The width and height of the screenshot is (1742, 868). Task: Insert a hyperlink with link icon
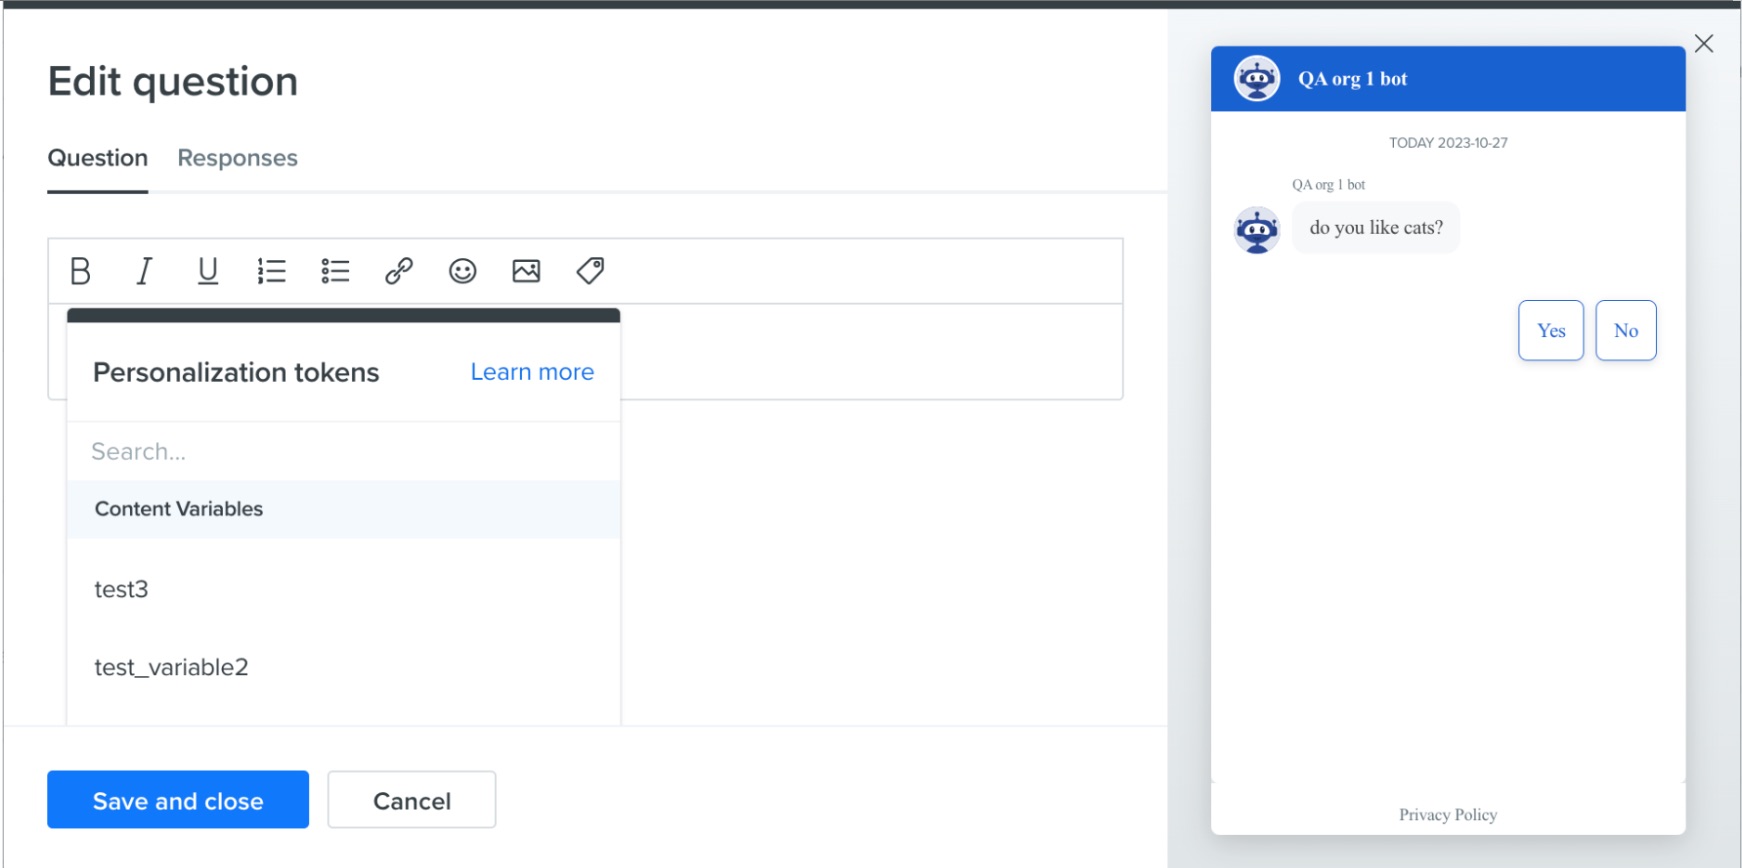(x=399, y=271)
